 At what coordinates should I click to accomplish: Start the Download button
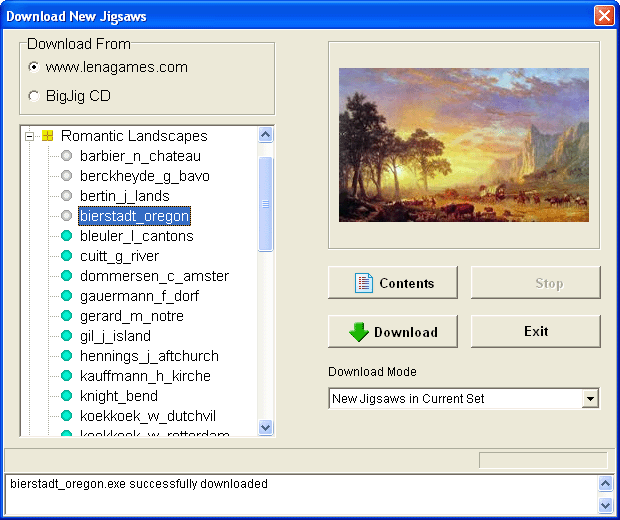coord(393,331)
